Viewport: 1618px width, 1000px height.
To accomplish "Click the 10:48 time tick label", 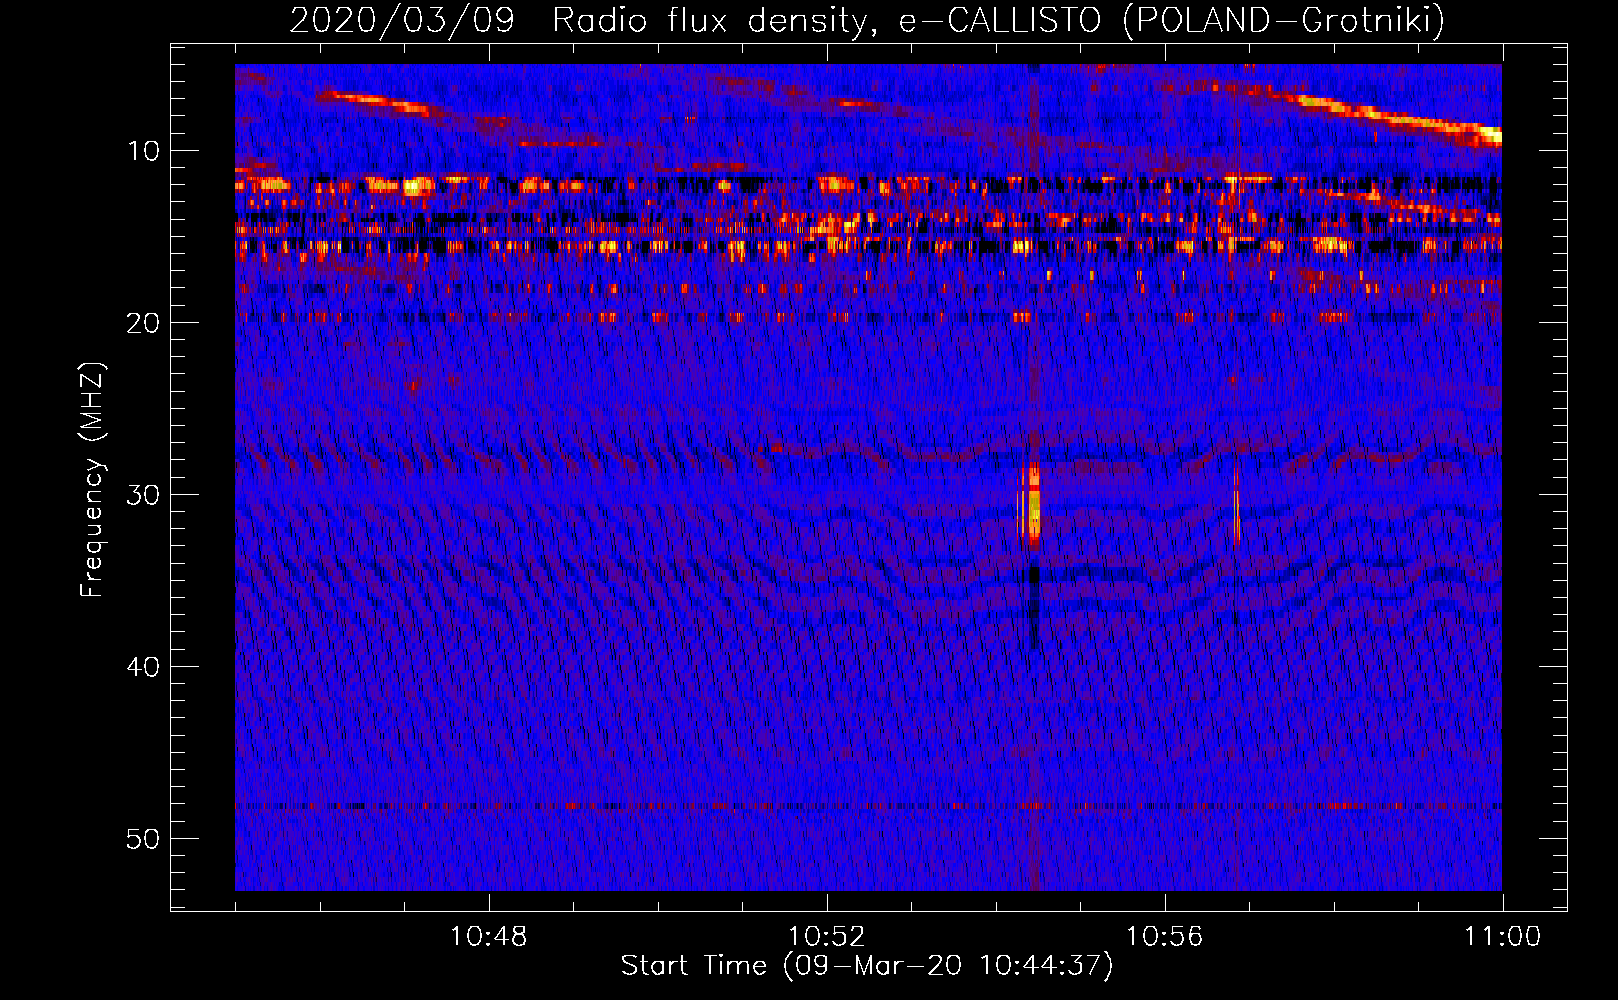I will [x=488, y=937].
